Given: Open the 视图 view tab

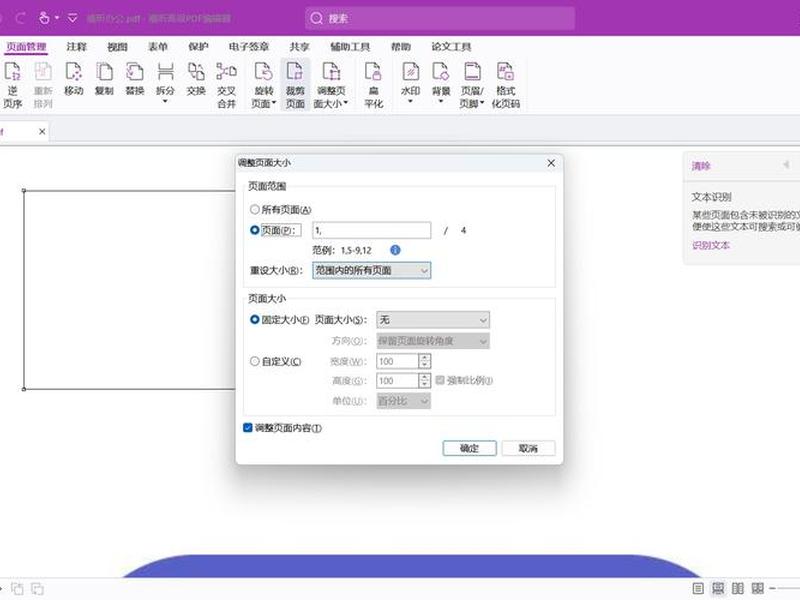Looking at the screenshot, I should click(x=117, y=47).
